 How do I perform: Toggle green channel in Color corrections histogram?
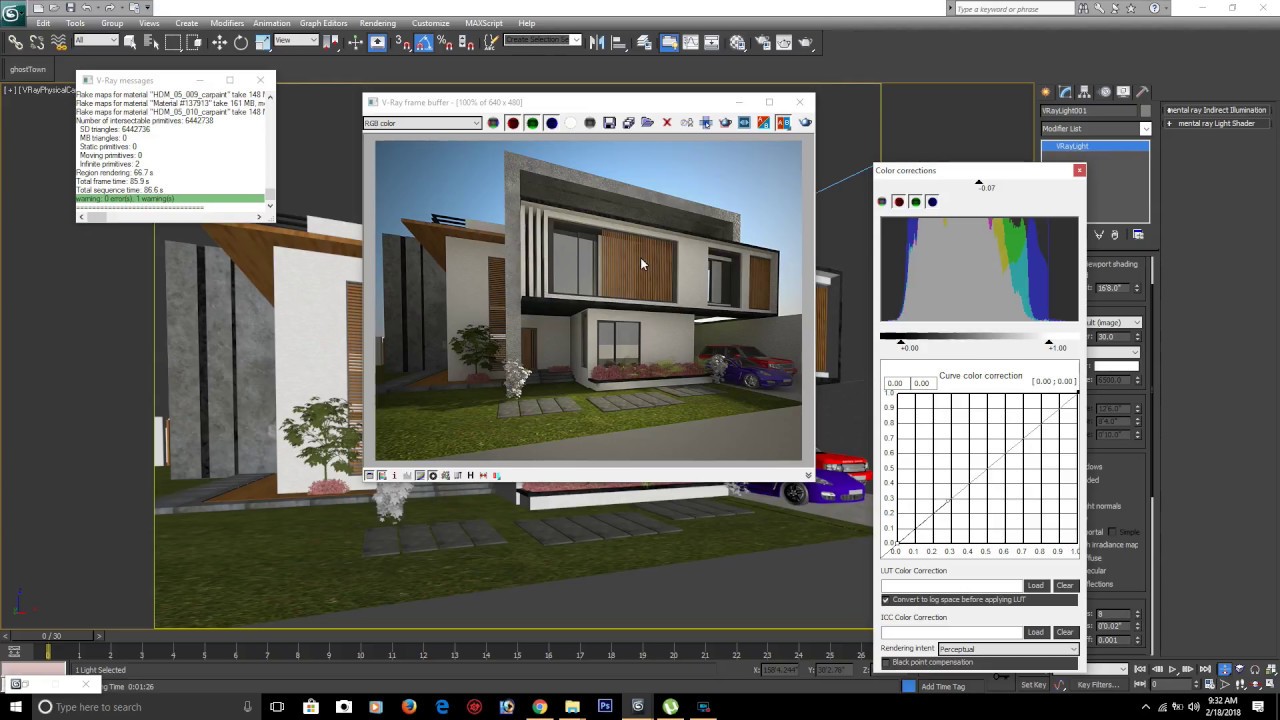click(x=915, y=202)
